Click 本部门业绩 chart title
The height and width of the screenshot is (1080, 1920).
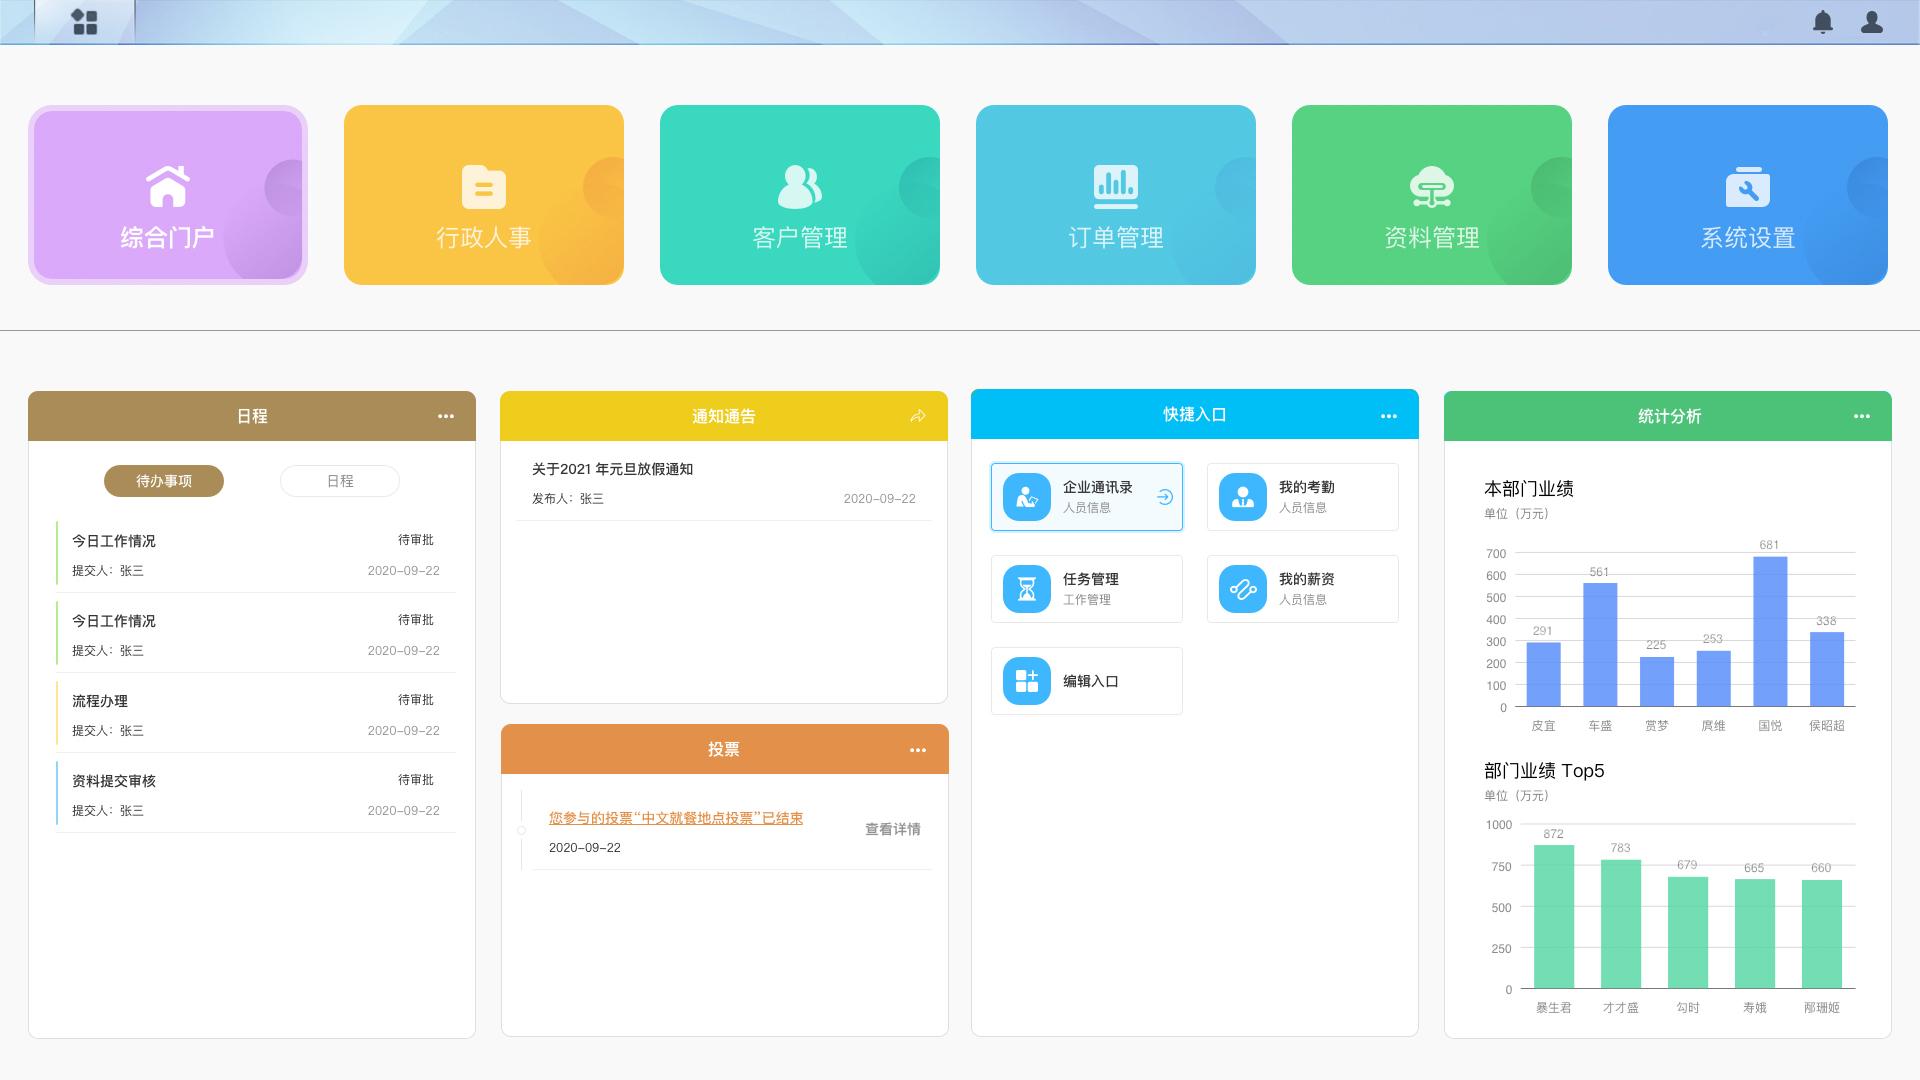[x=1529, y=489]
